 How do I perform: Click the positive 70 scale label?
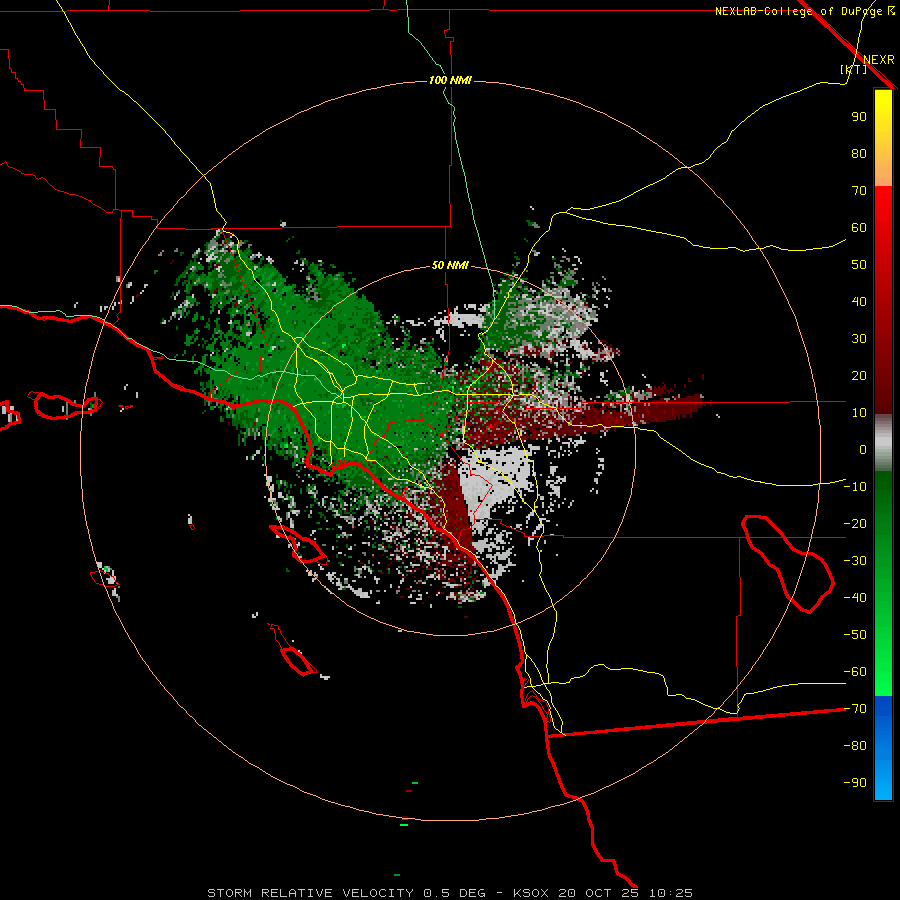click(859, 191)
